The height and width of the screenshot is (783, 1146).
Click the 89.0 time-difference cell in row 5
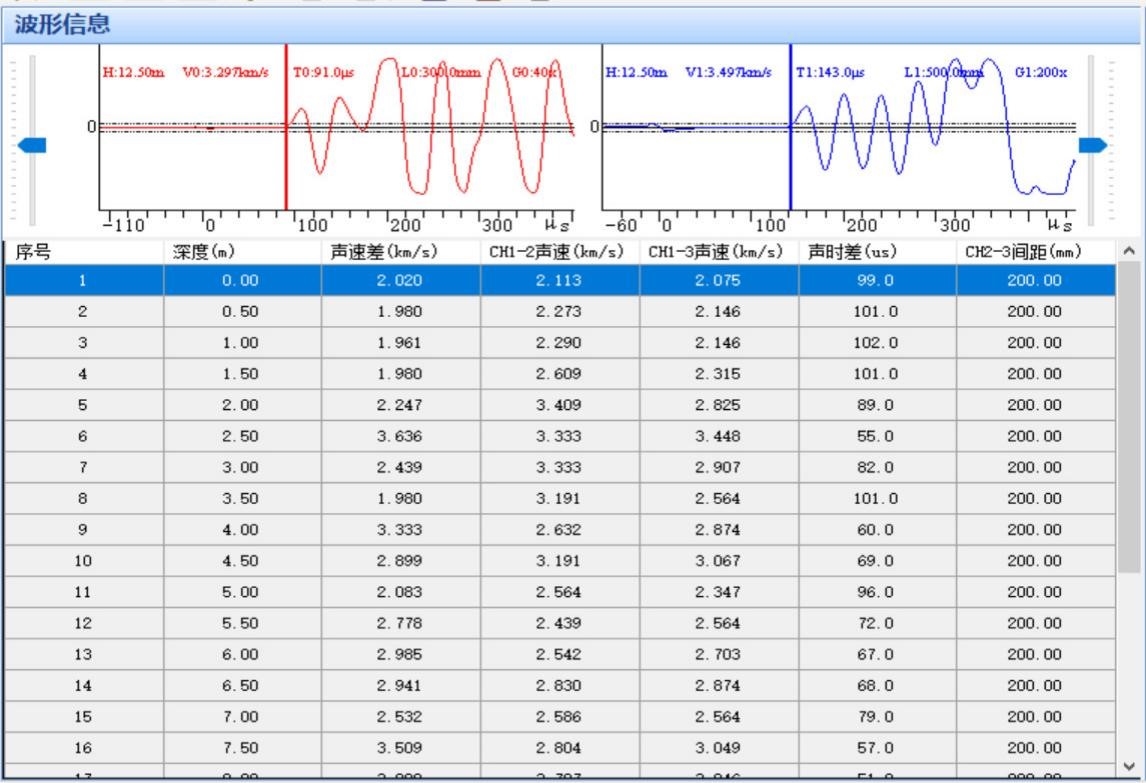click(876, 406)
